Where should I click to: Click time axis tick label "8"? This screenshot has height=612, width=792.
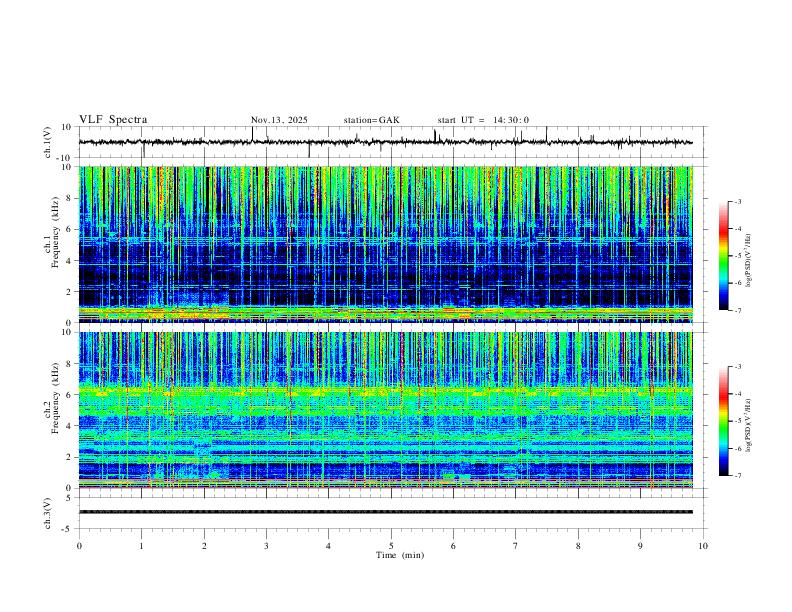[x=578, y=546]
